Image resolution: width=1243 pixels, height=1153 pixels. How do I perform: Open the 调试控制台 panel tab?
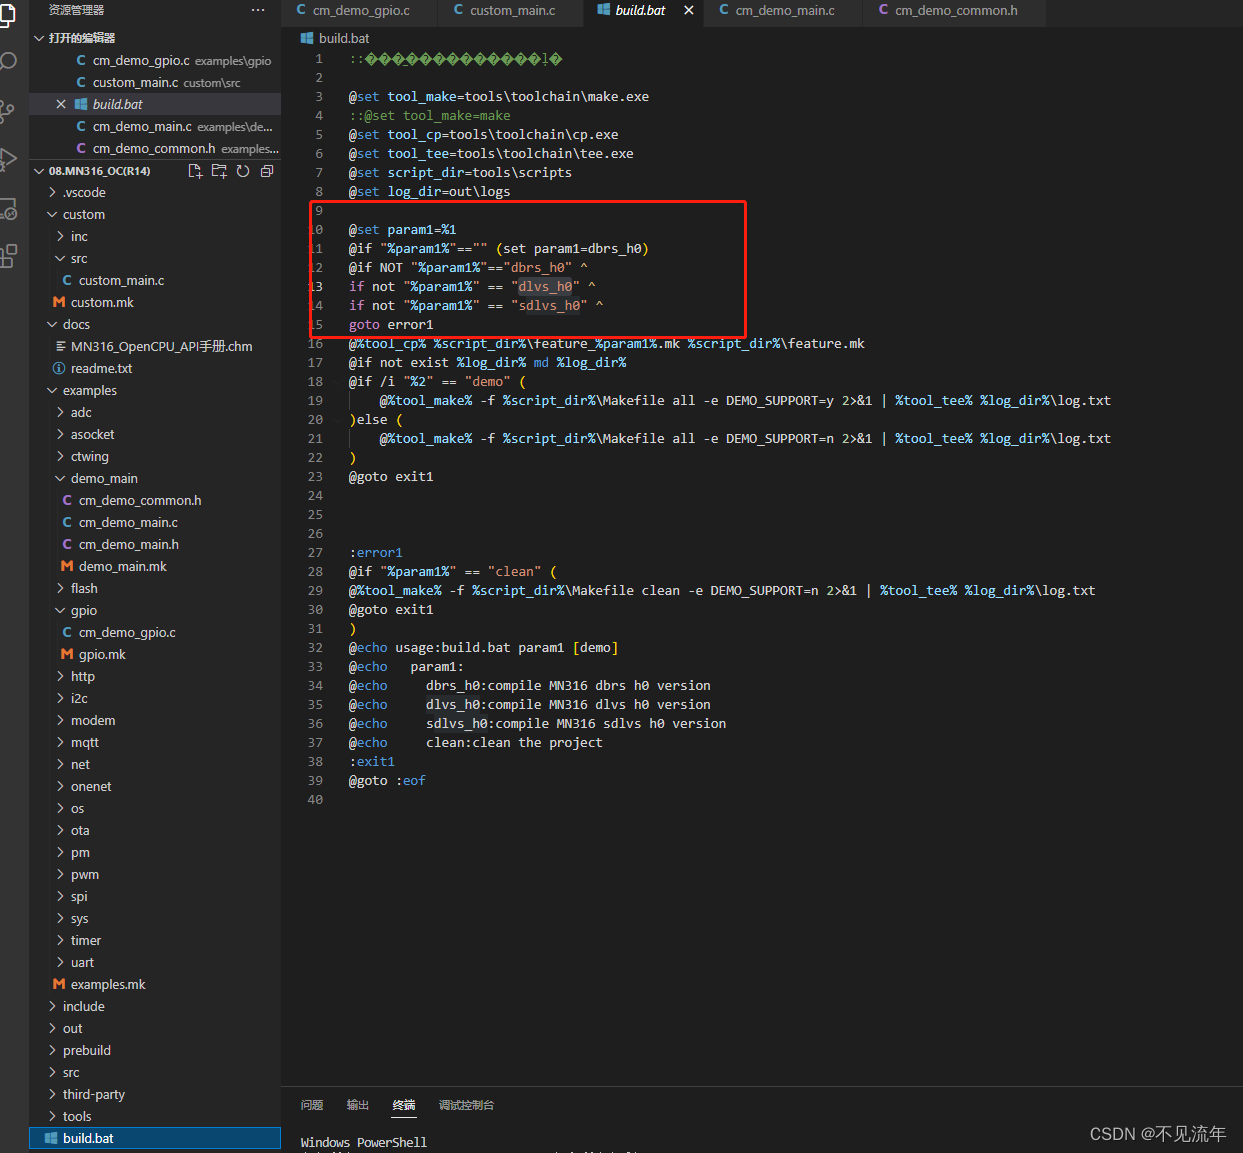466,1105
